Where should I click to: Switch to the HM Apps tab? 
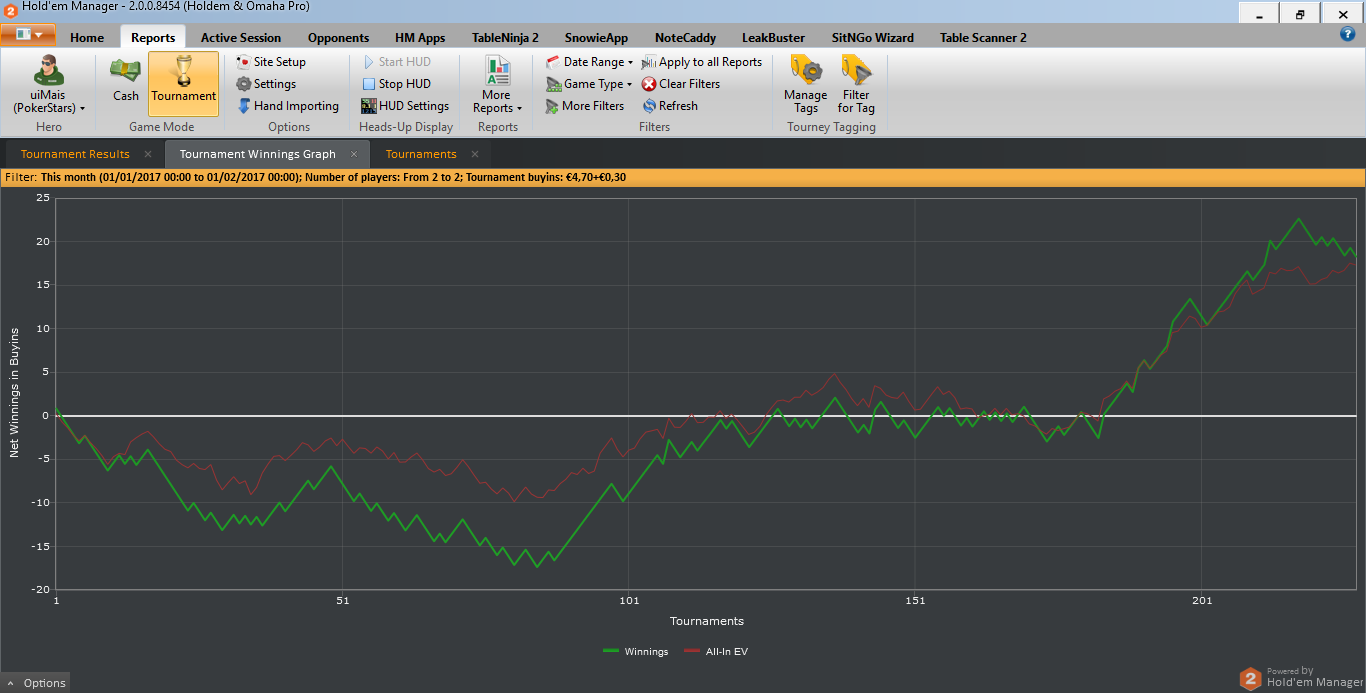point(420,38)
